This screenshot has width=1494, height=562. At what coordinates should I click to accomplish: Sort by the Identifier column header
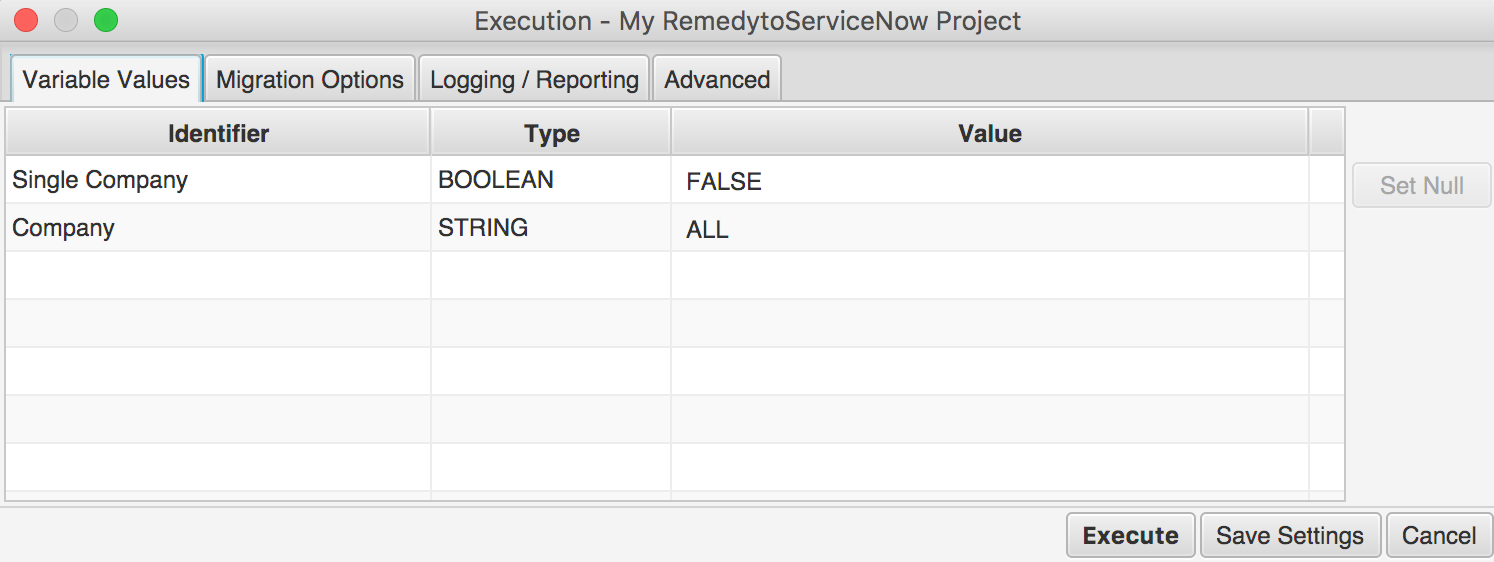[218, 133]
